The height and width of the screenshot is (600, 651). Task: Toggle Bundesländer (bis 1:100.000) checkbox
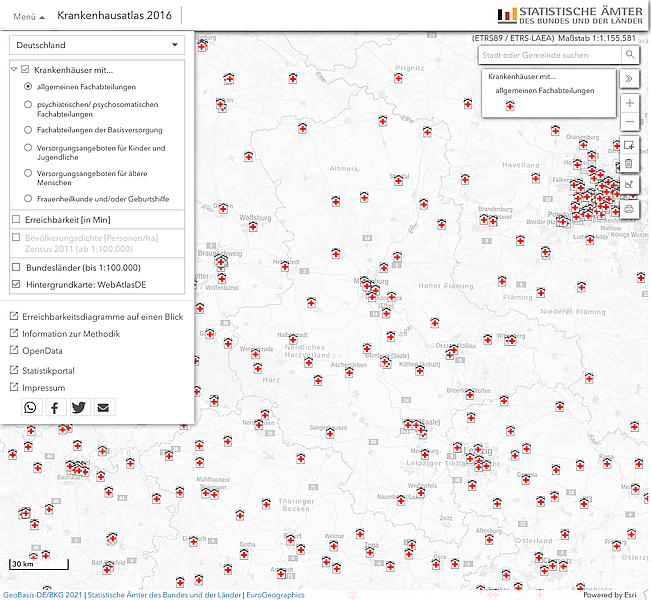[x=16, y=267]
